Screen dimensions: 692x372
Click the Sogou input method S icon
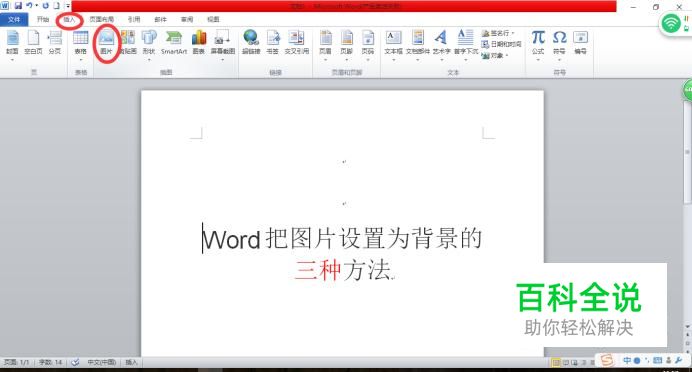pos(607,361)
